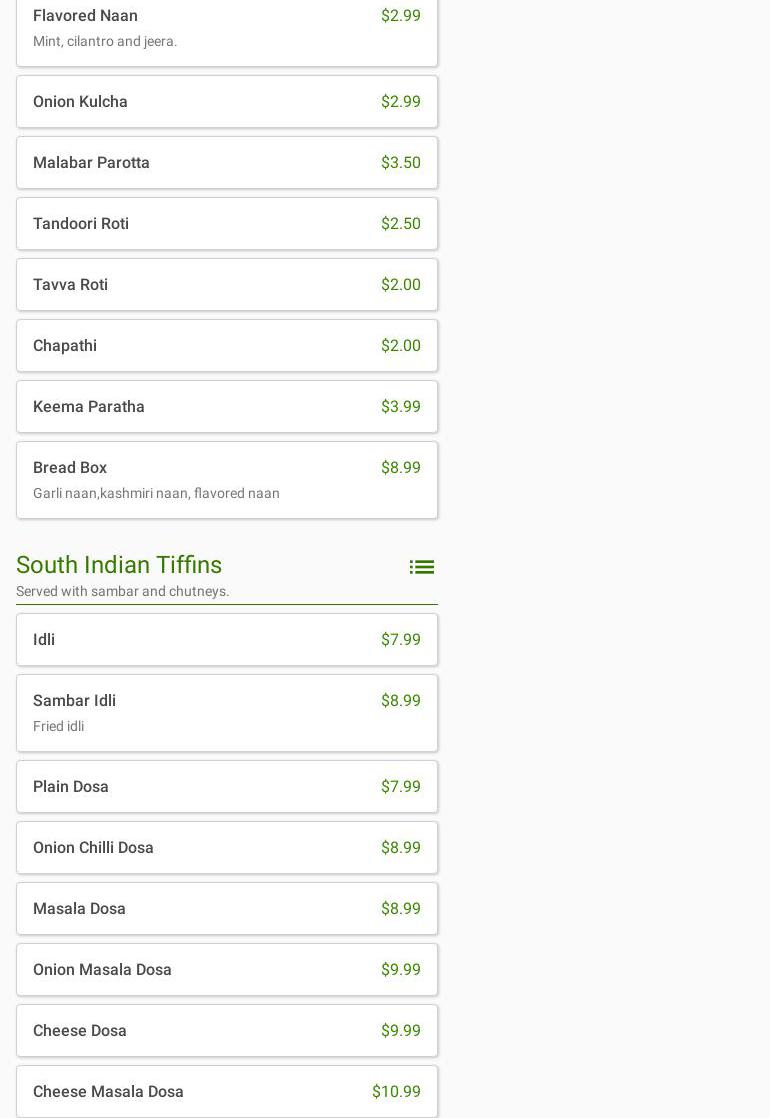Click the South Indian Tiffins heading

119,565
